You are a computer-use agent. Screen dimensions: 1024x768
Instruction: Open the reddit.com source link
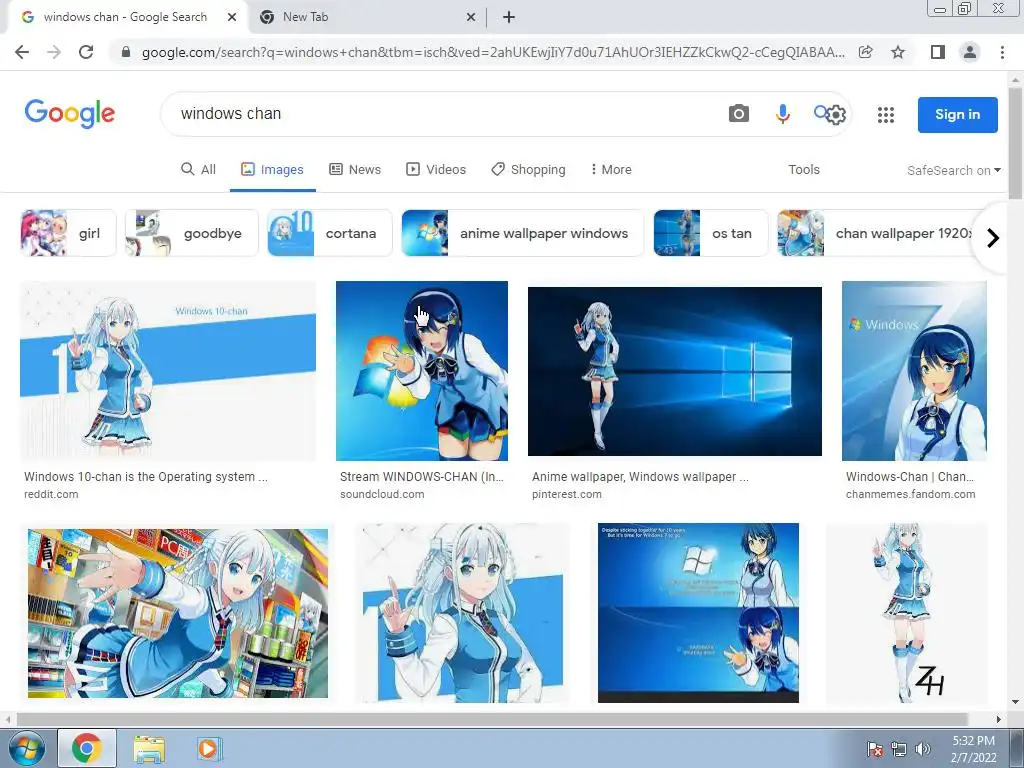[x=51, y=494]
